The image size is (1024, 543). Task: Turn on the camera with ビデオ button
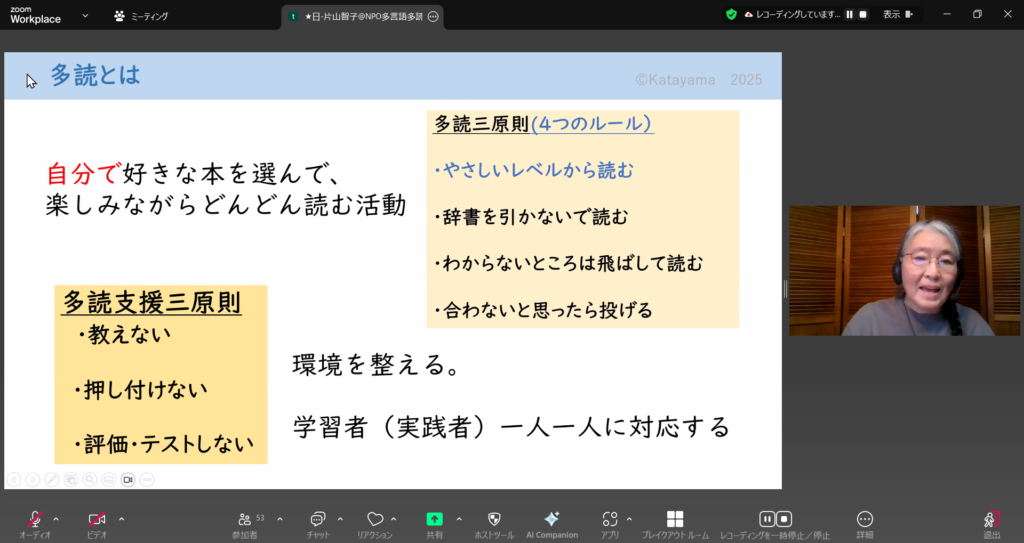click(97, 520)
